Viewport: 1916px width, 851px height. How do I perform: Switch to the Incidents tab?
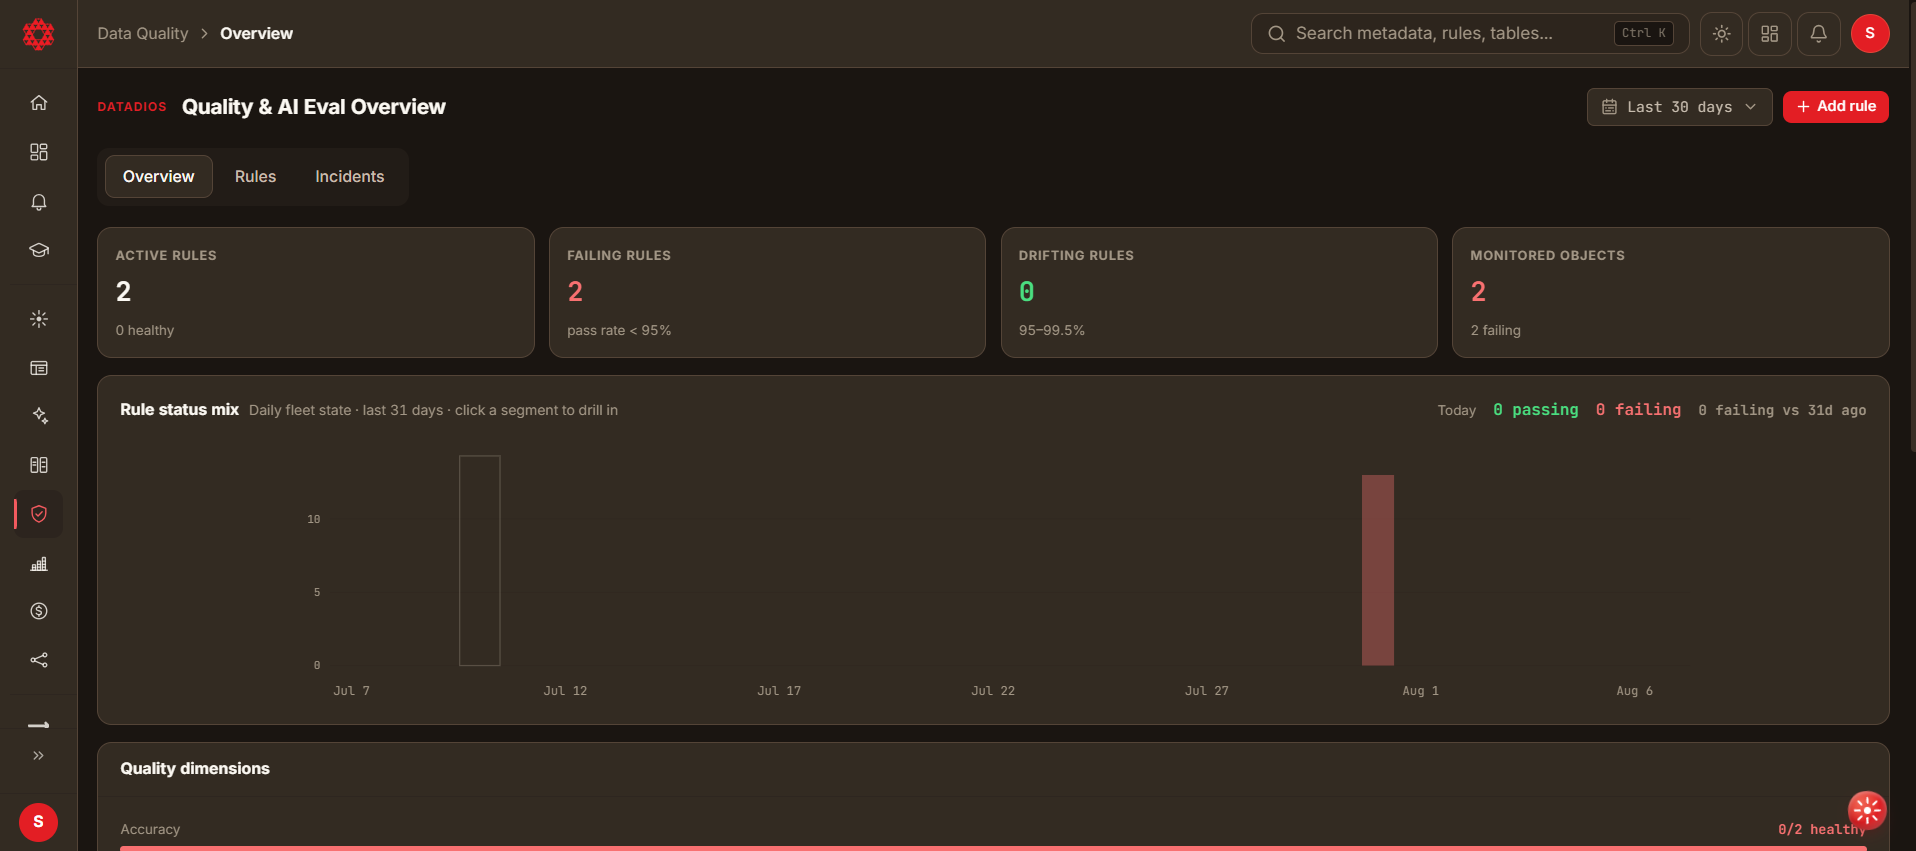point(350,177)
